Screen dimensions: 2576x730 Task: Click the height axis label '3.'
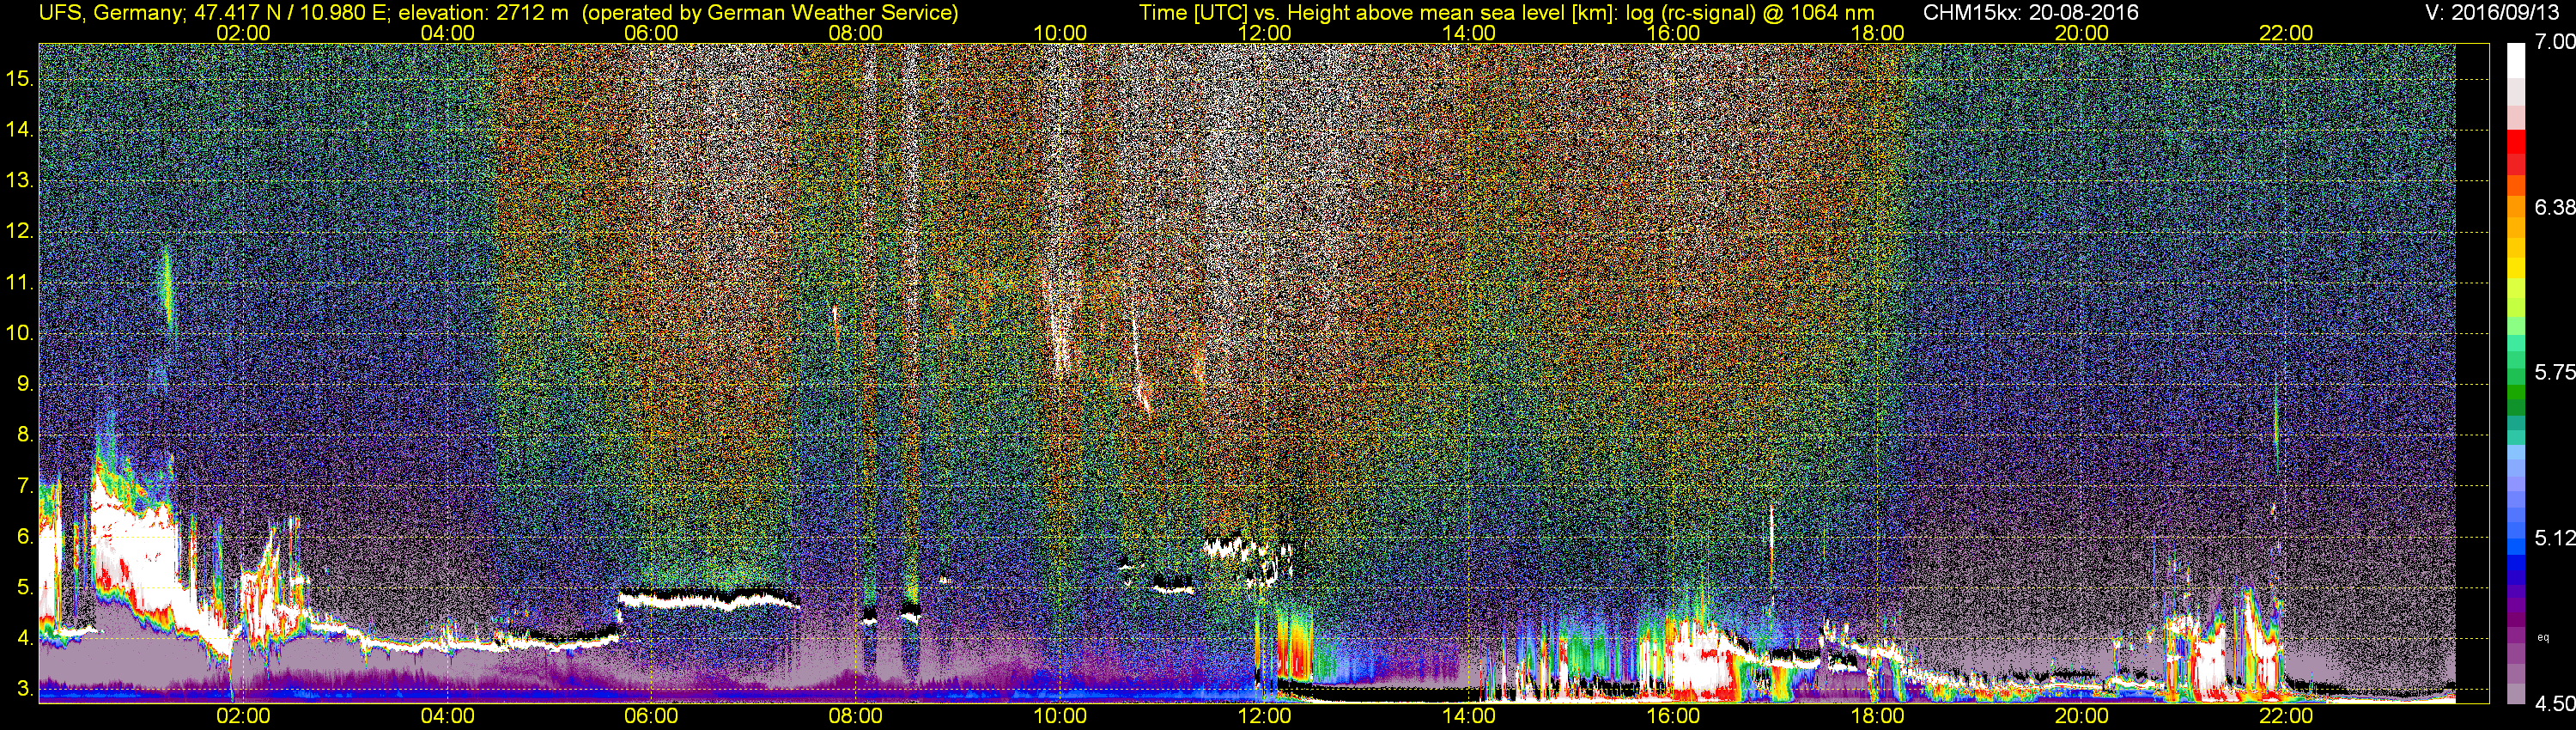(x=25, y=689)
